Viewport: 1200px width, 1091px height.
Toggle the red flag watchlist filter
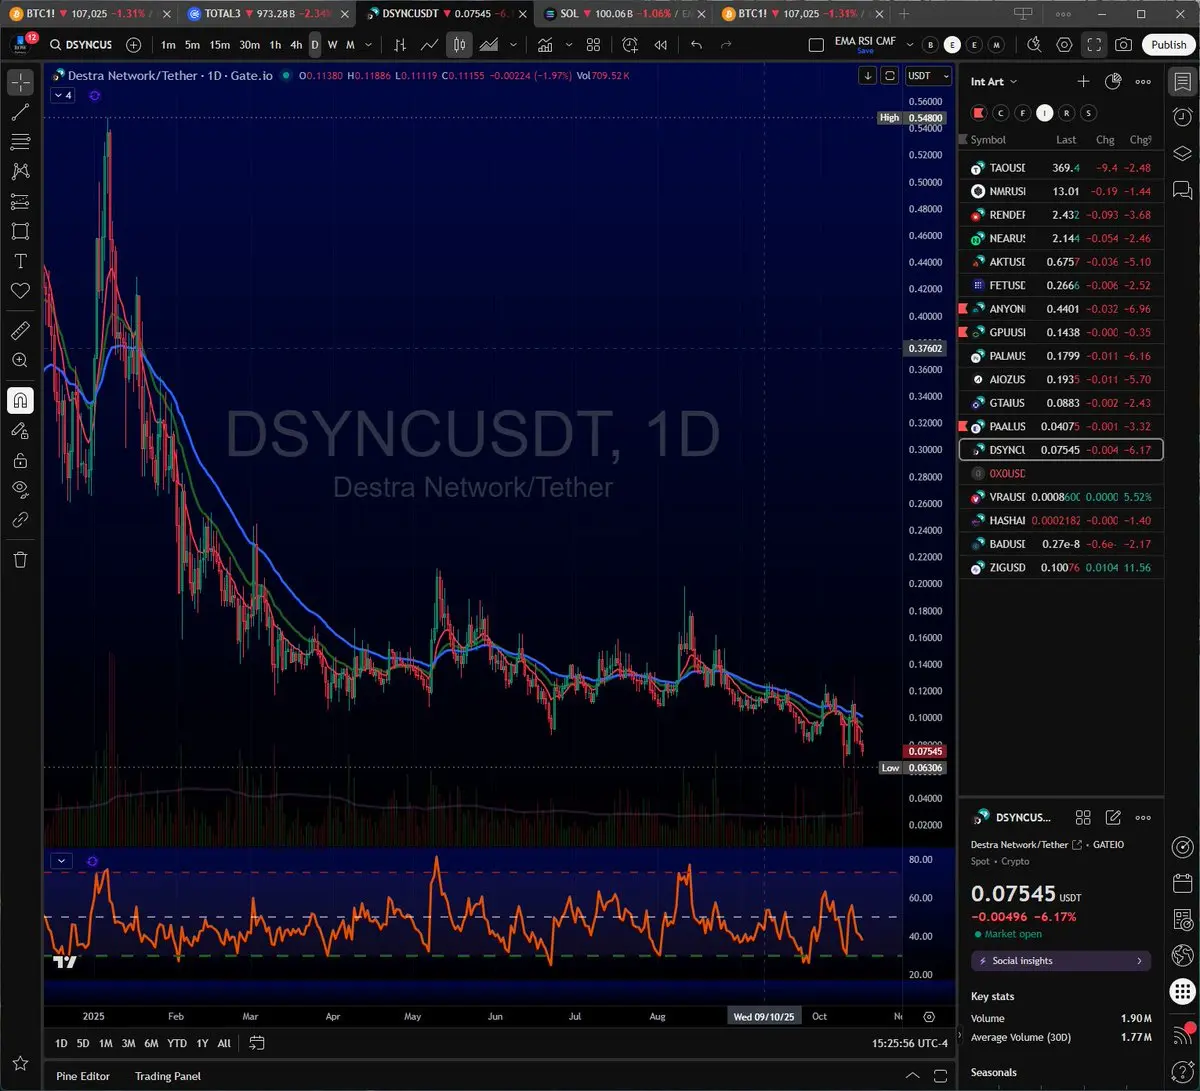[x=979, y=113]
